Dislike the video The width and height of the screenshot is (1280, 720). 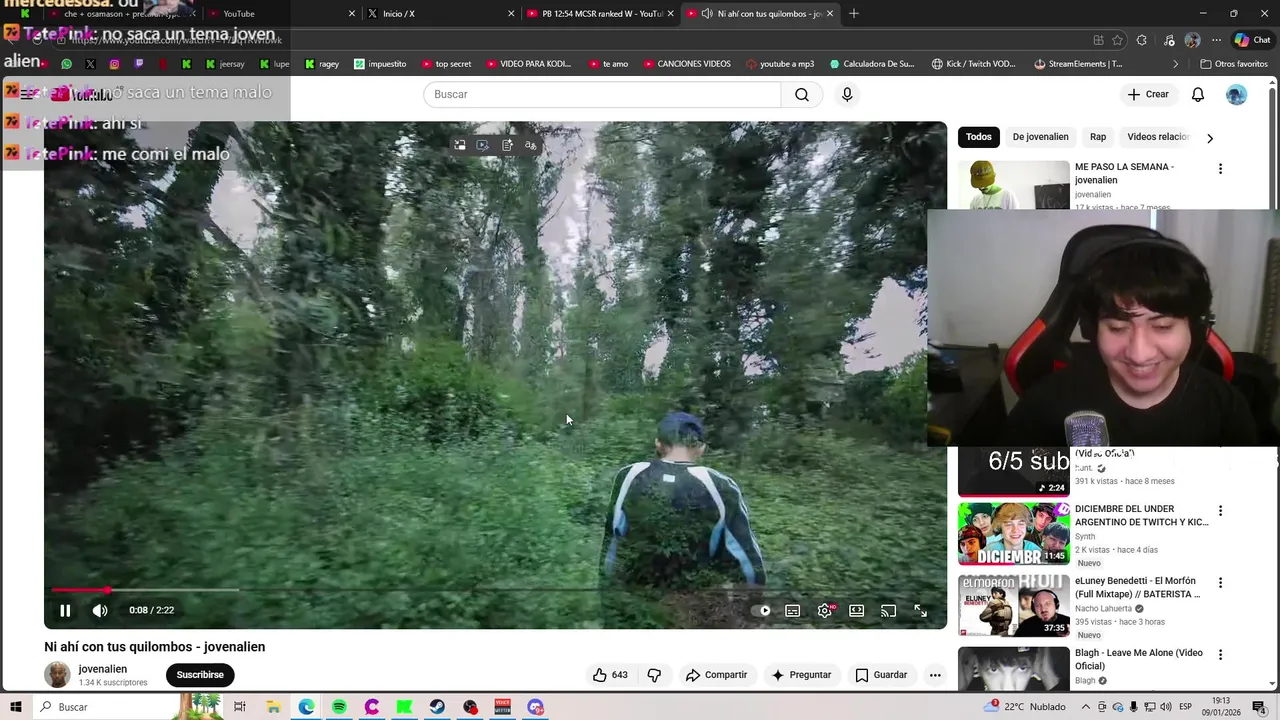point(654,675)
